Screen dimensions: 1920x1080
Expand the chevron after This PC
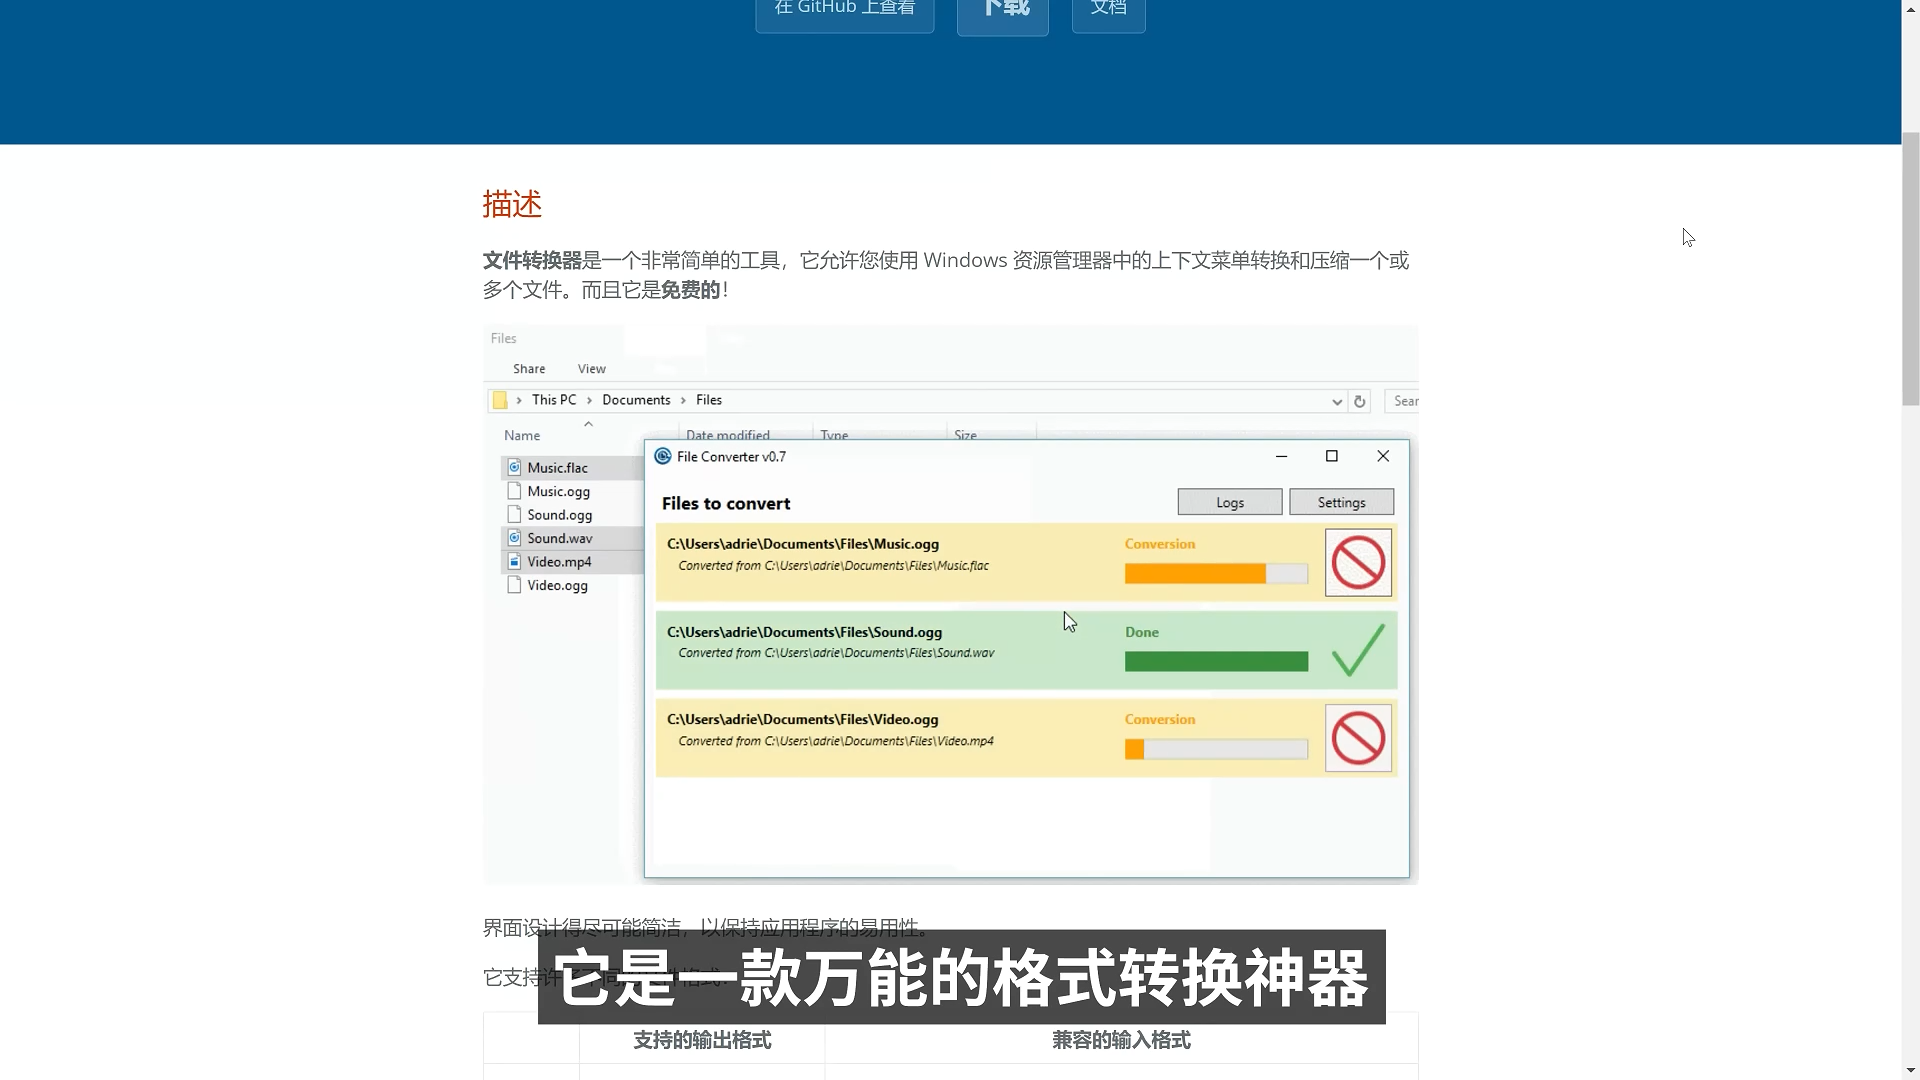coord(589,400)
